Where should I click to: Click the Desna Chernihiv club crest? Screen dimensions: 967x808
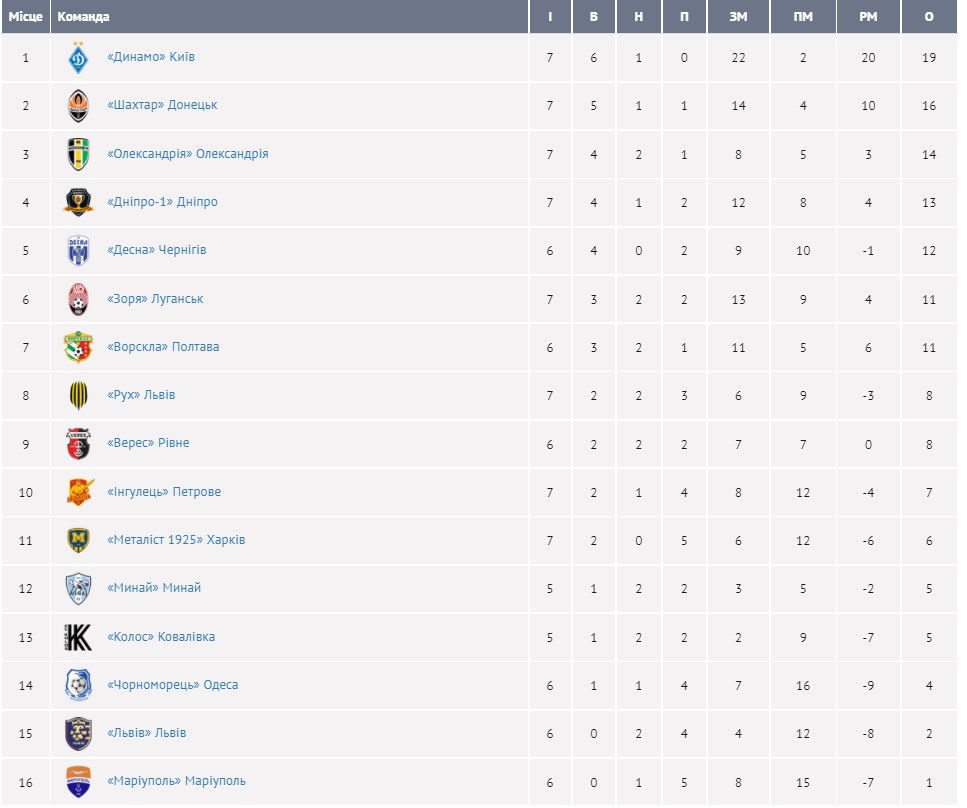pos(78,250)
